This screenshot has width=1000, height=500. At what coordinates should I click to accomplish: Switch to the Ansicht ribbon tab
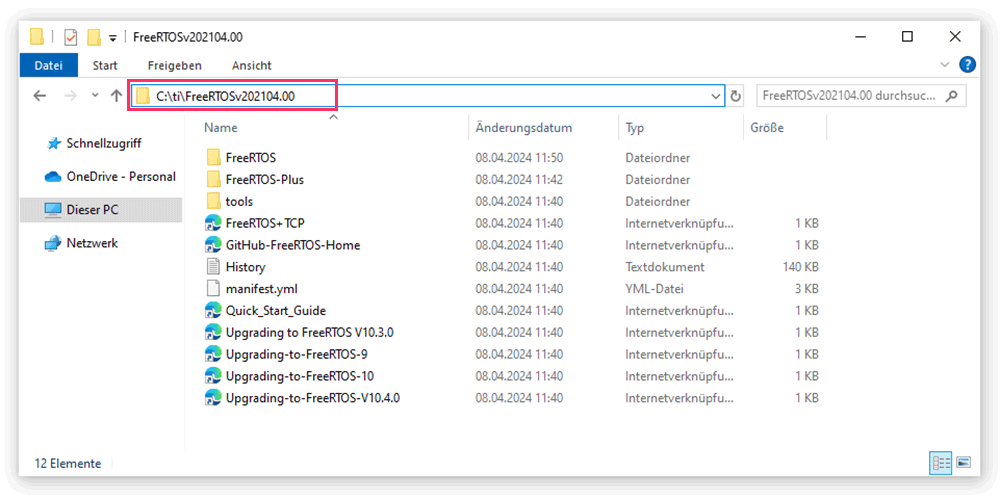click(x=251, y=65)
